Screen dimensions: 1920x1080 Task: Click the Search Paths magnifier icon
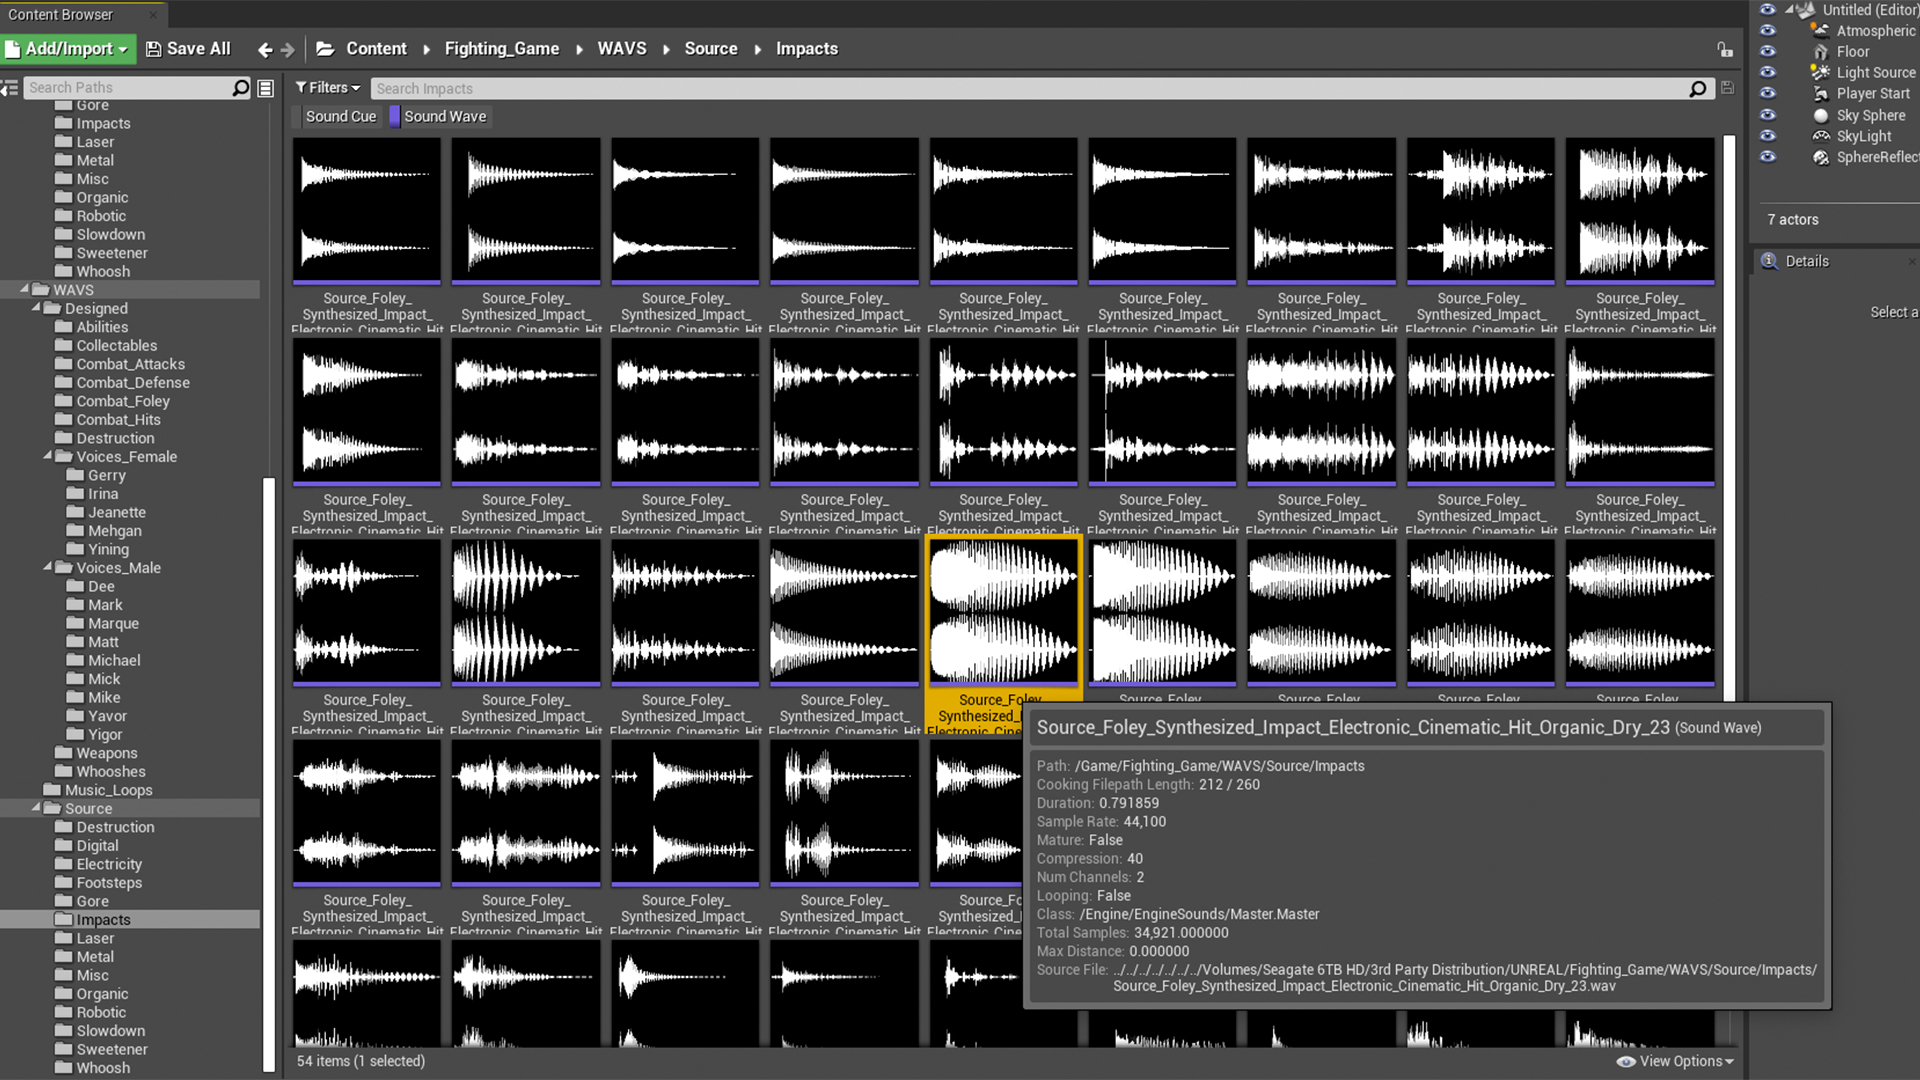240,88
